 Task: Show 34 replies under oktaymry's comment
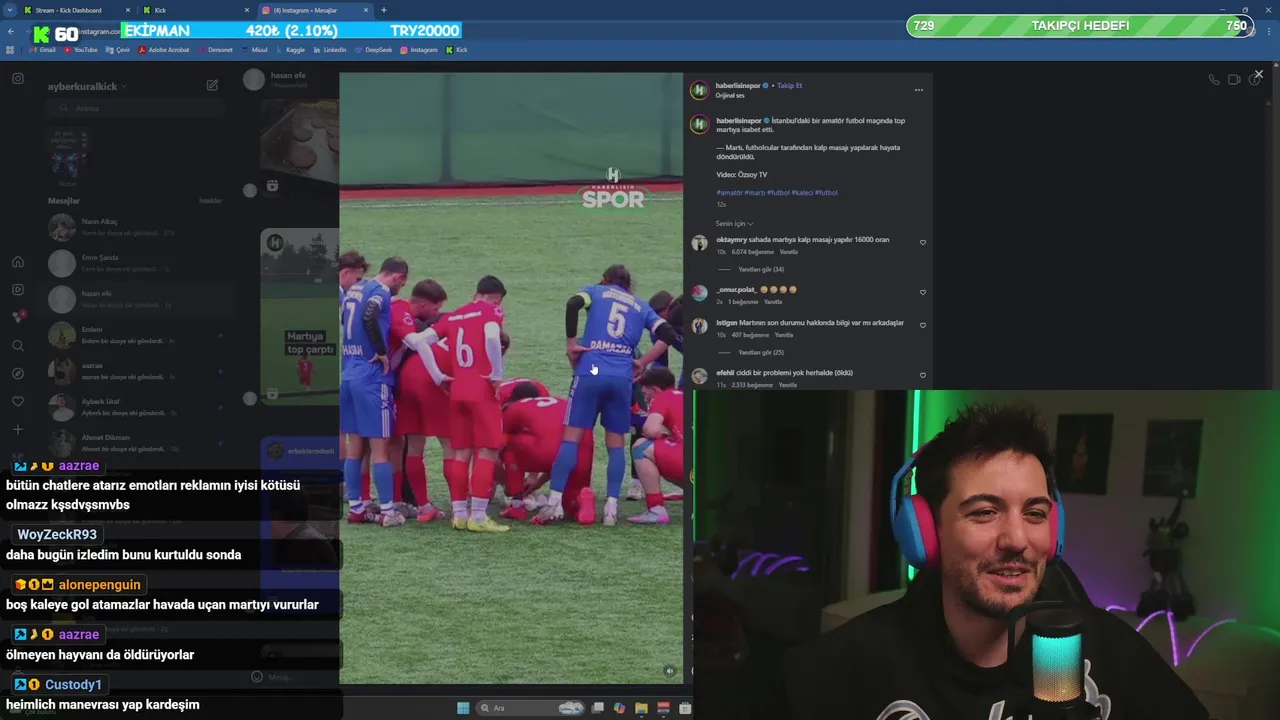pyautogui.click(x=760, y=269)
